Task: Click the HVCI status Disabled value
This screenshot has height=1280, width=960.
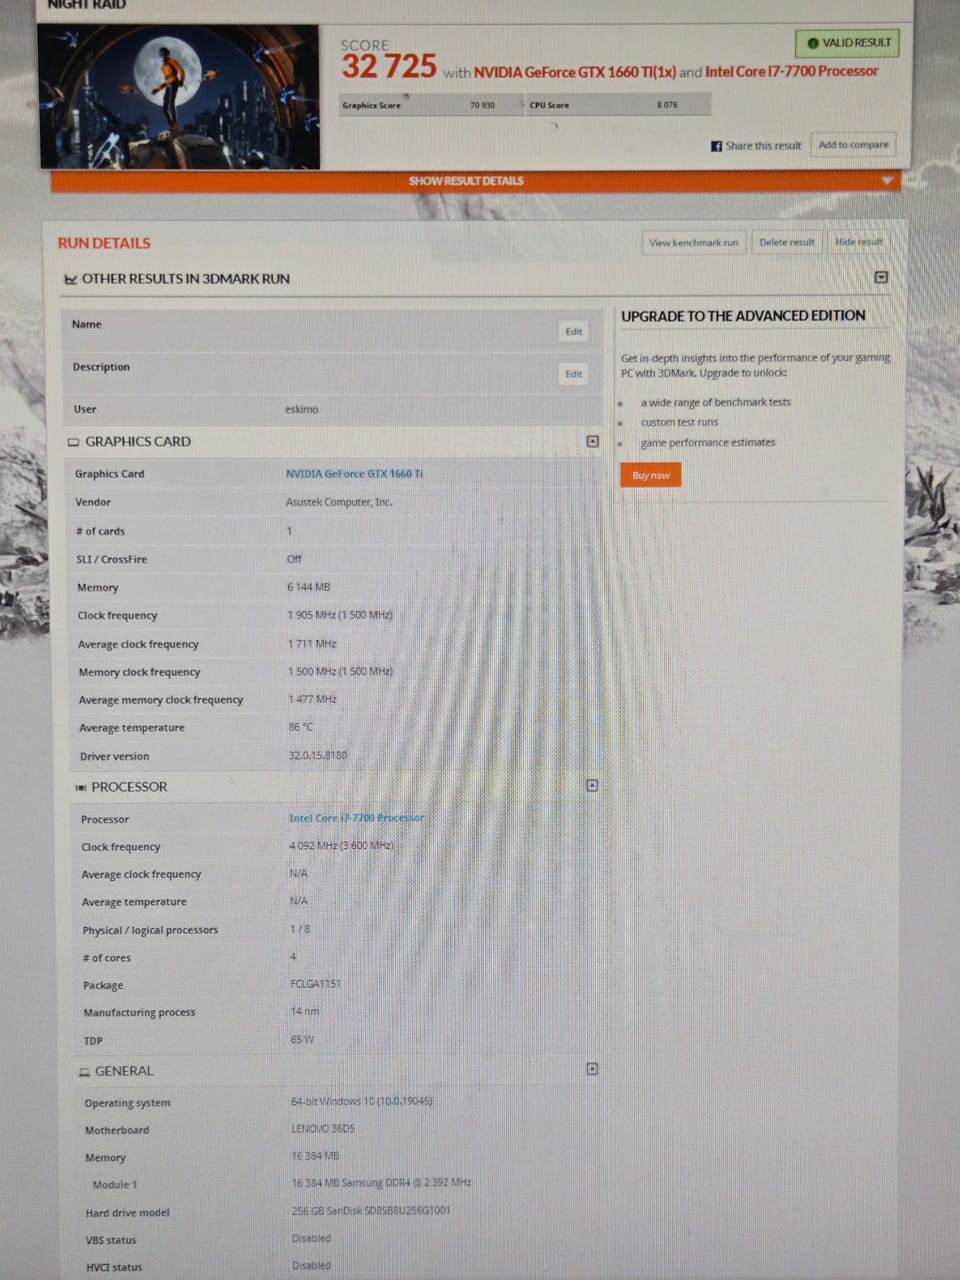Action: coord(311,1265)
